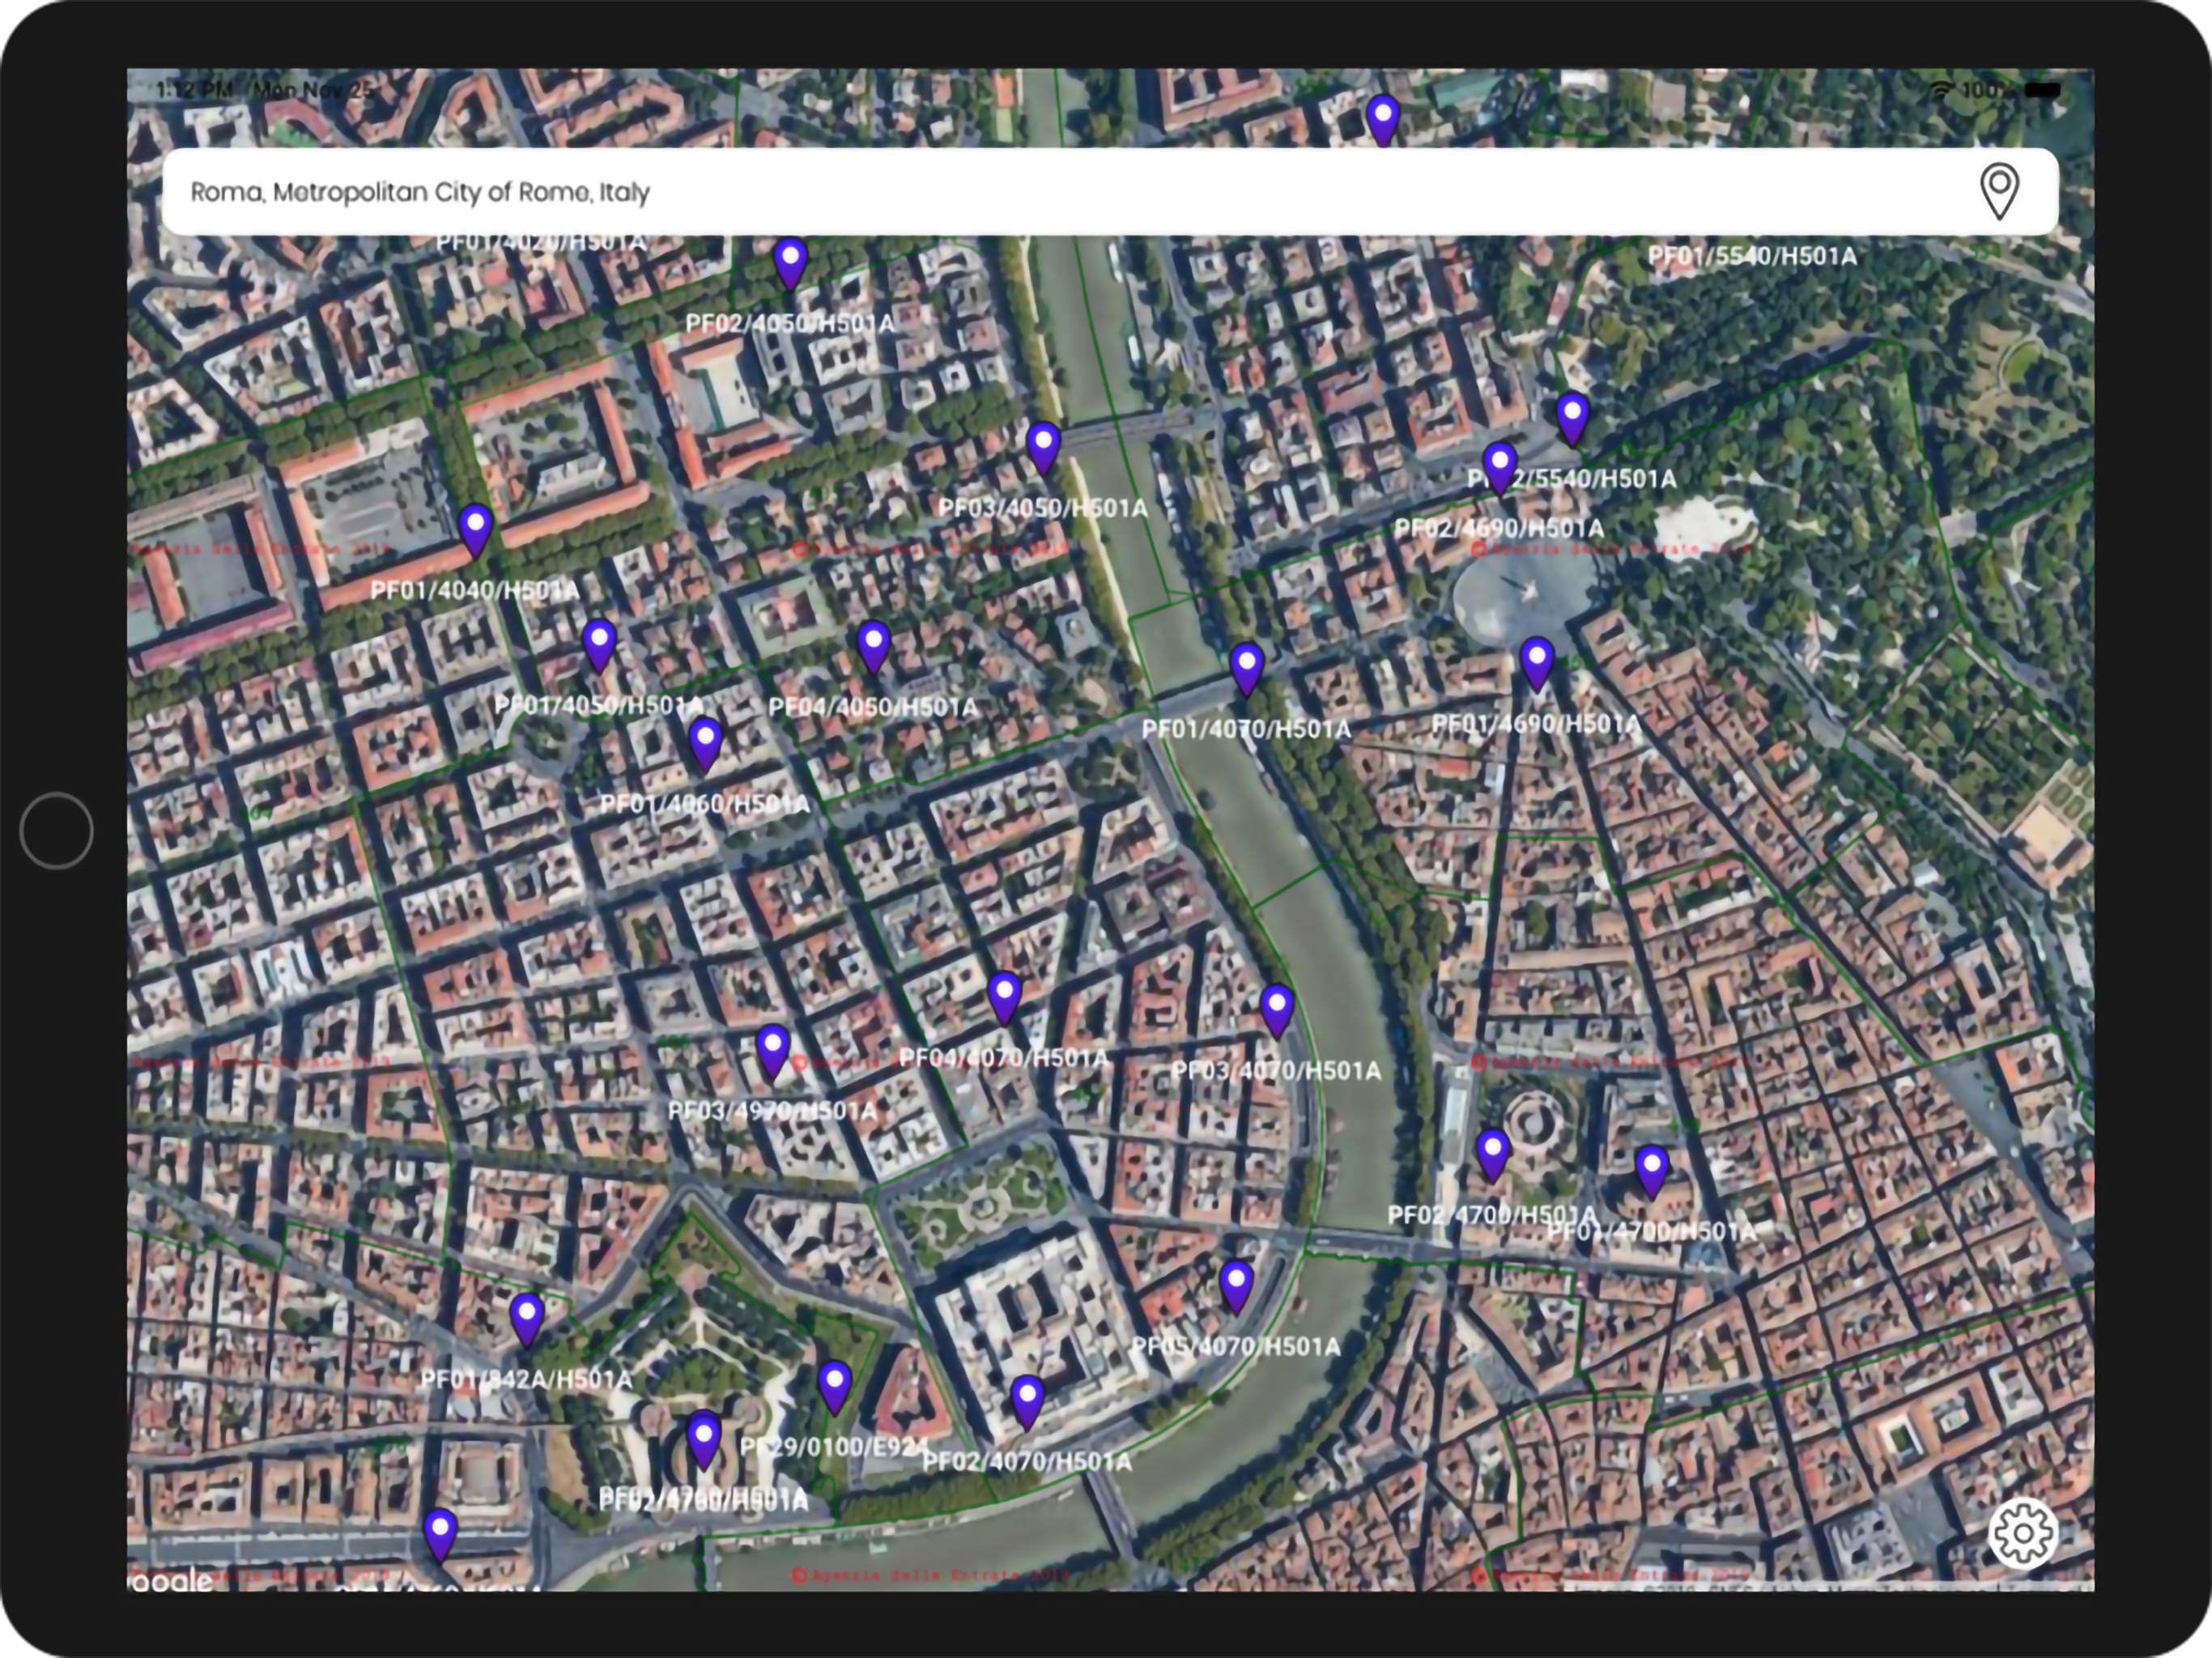Viewport: 2212px width, 1658px height.
Task: Select the marker above PF29/0100/E924
Action: tap(834, 1385)
